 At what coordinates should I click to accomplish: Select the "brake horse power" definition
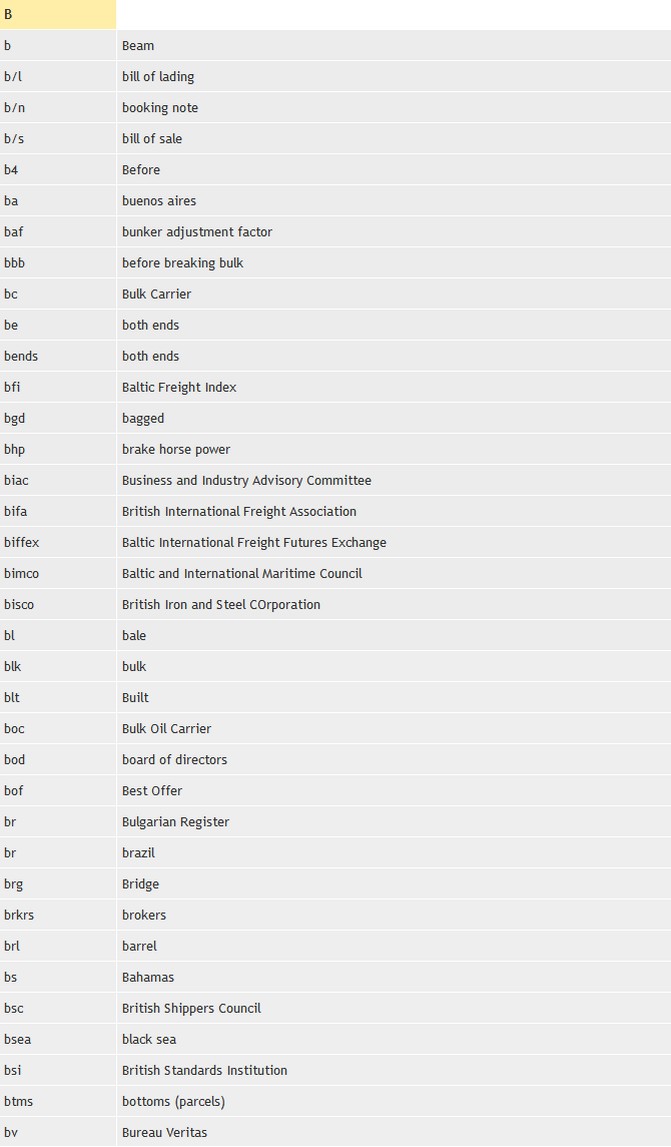pos(176,449)
